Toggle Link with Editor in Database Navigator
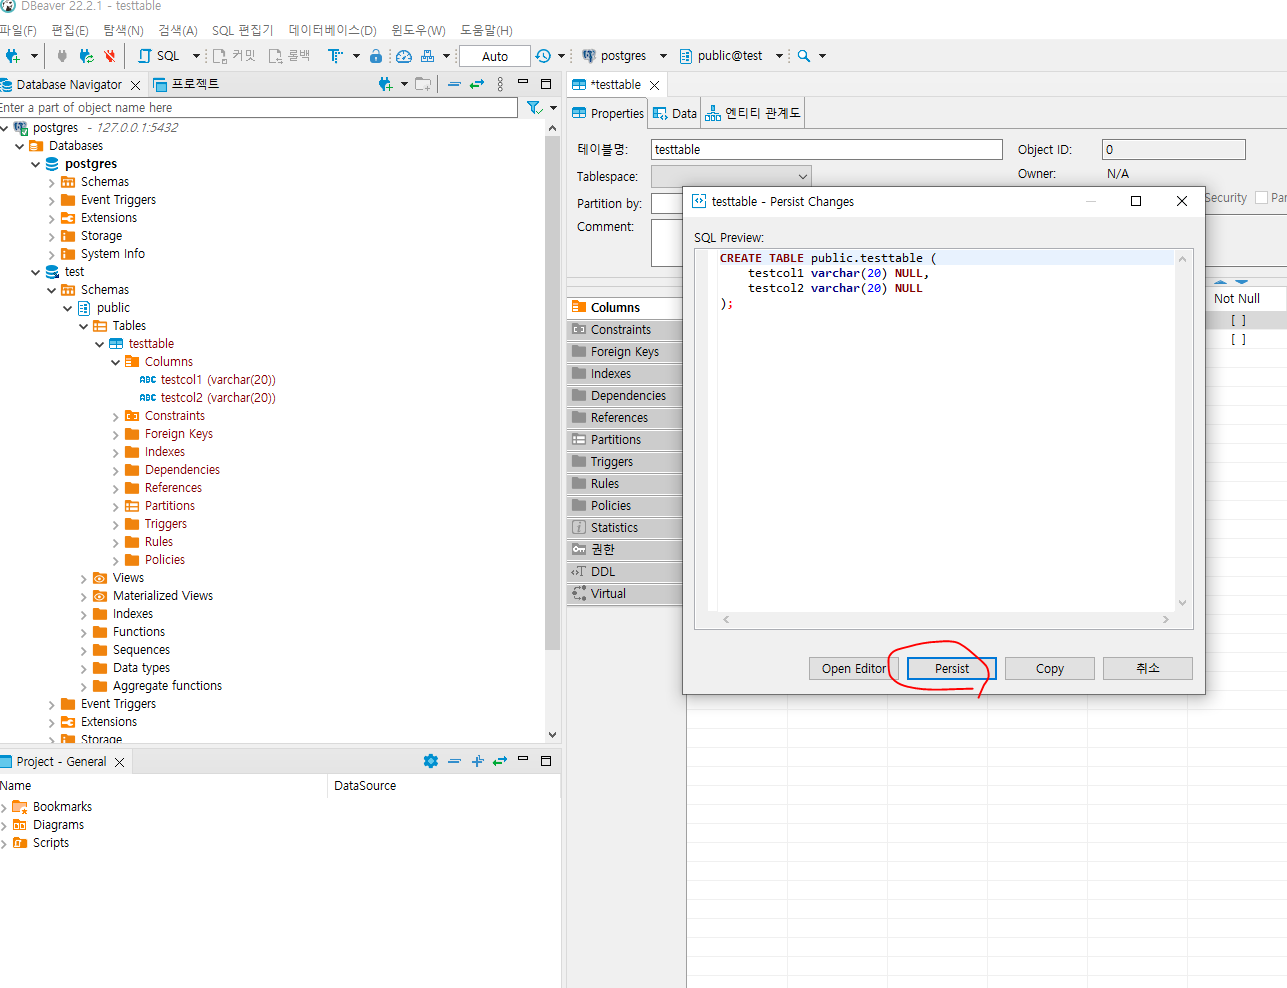The image size is (1287, 988). [x=477, y=84]
